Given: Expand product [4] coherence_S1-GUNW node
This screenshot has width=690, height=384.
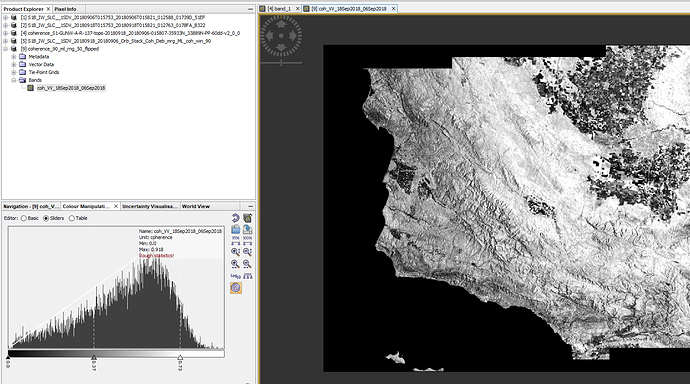Looking at the screenshot, I should pos(6,33).
